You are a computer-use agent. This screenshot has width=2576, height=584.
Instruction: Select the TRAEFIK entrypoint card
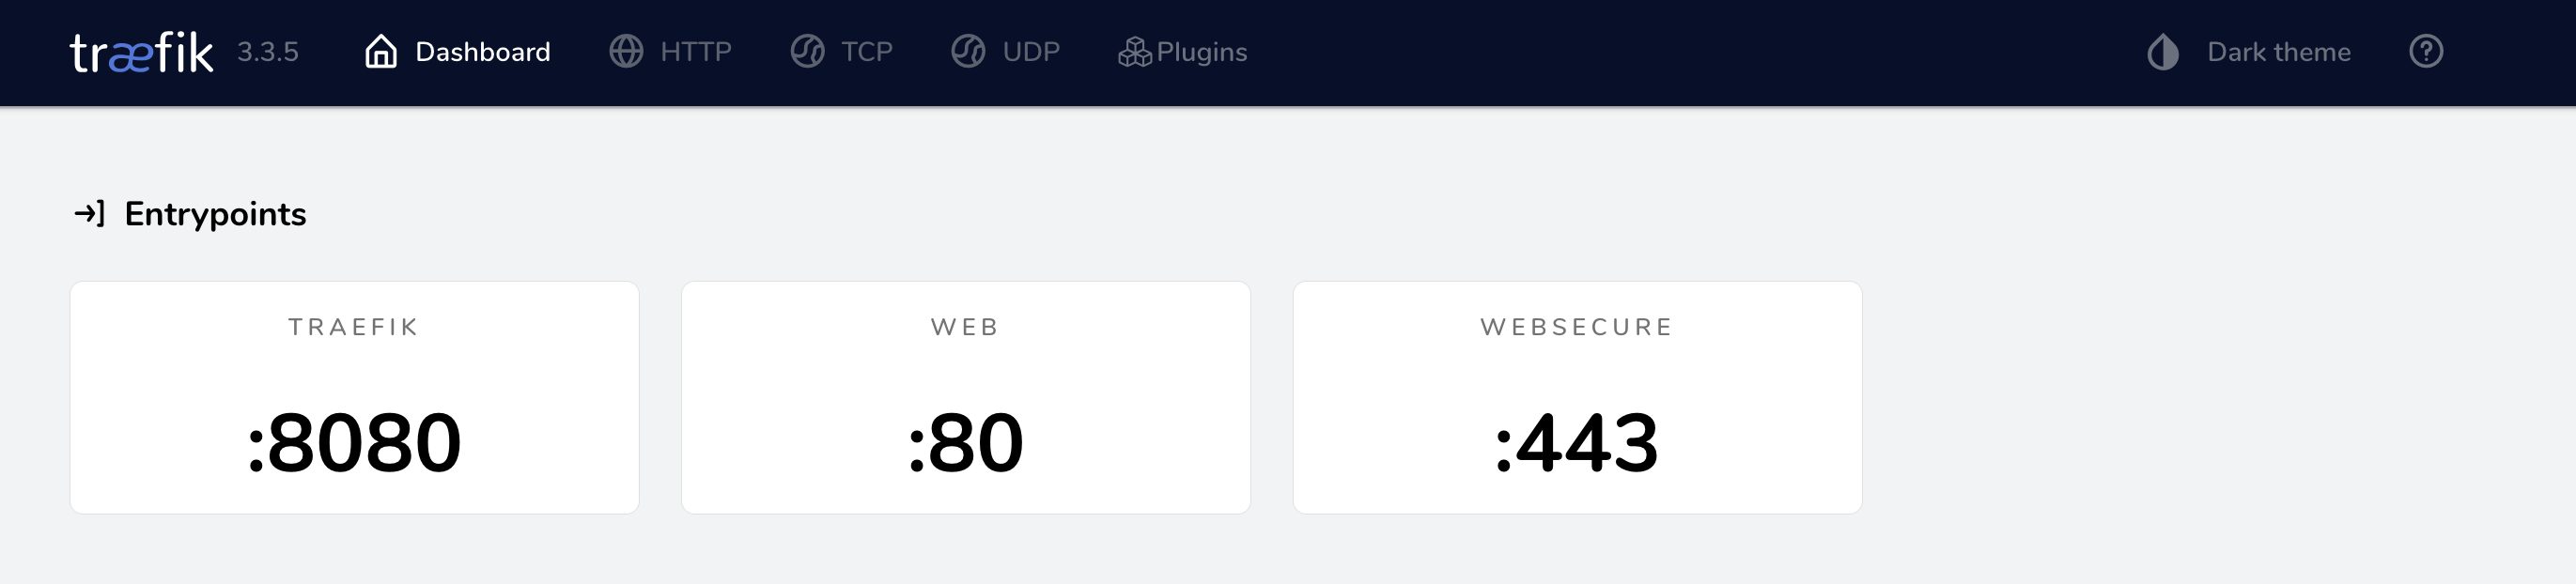(x=354, y=397)
